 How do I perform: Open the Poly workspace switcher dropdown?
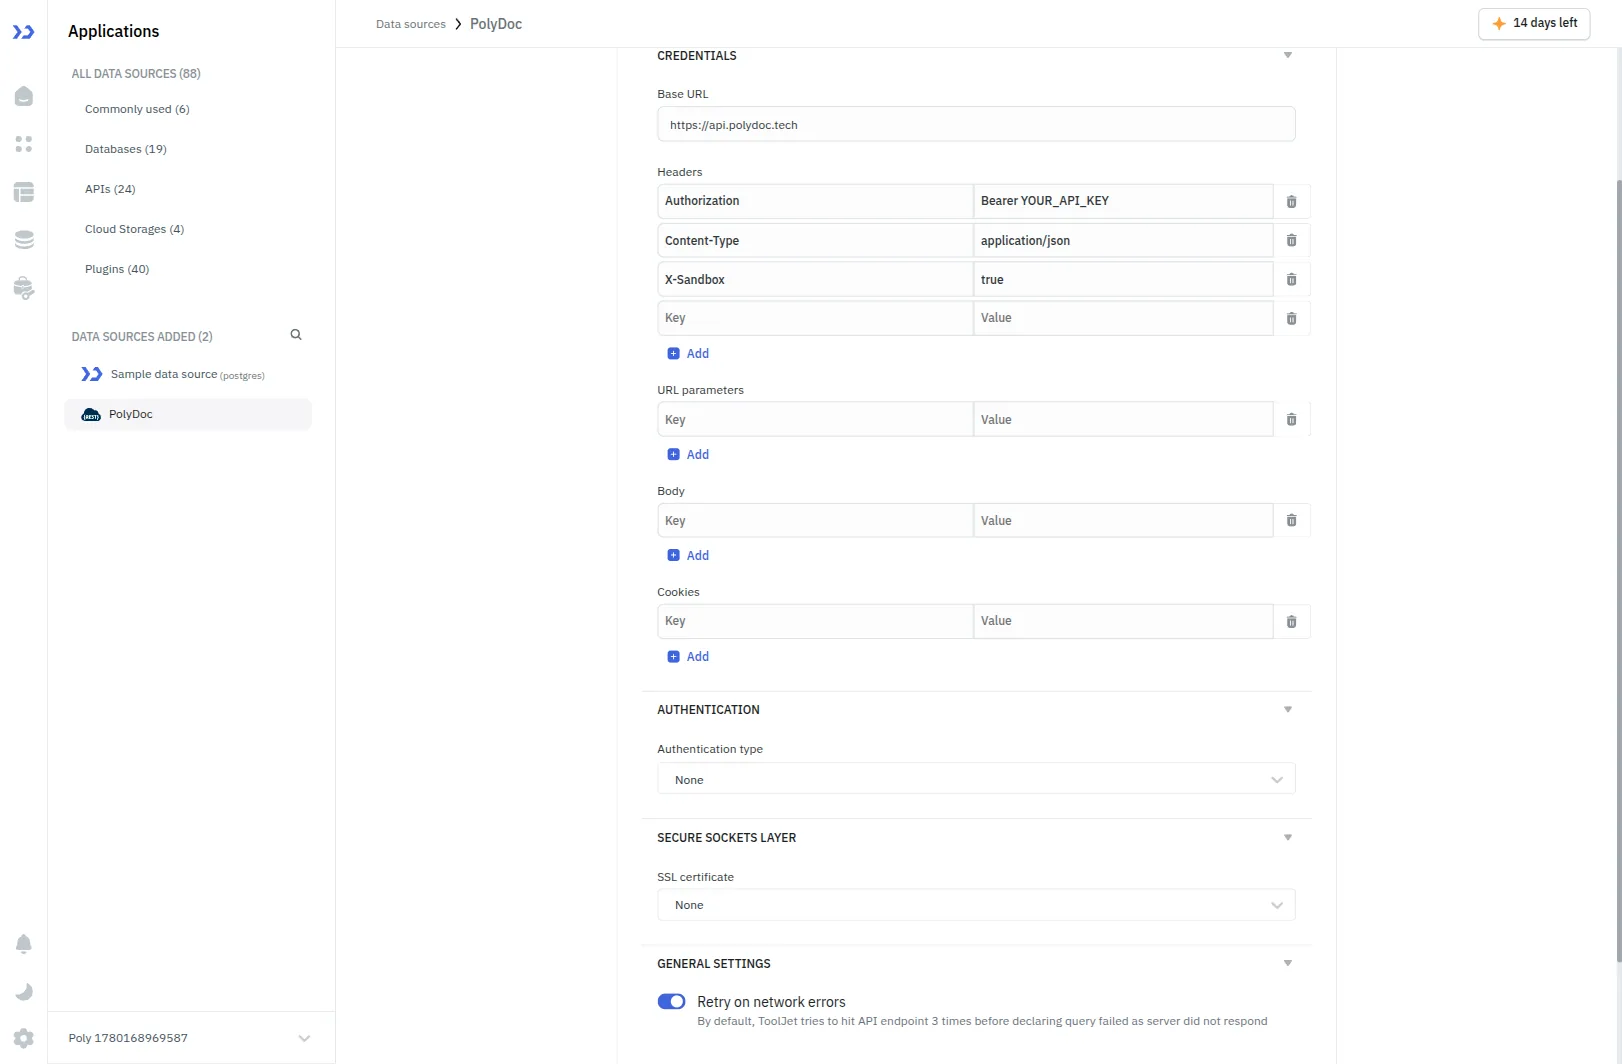191,1038
